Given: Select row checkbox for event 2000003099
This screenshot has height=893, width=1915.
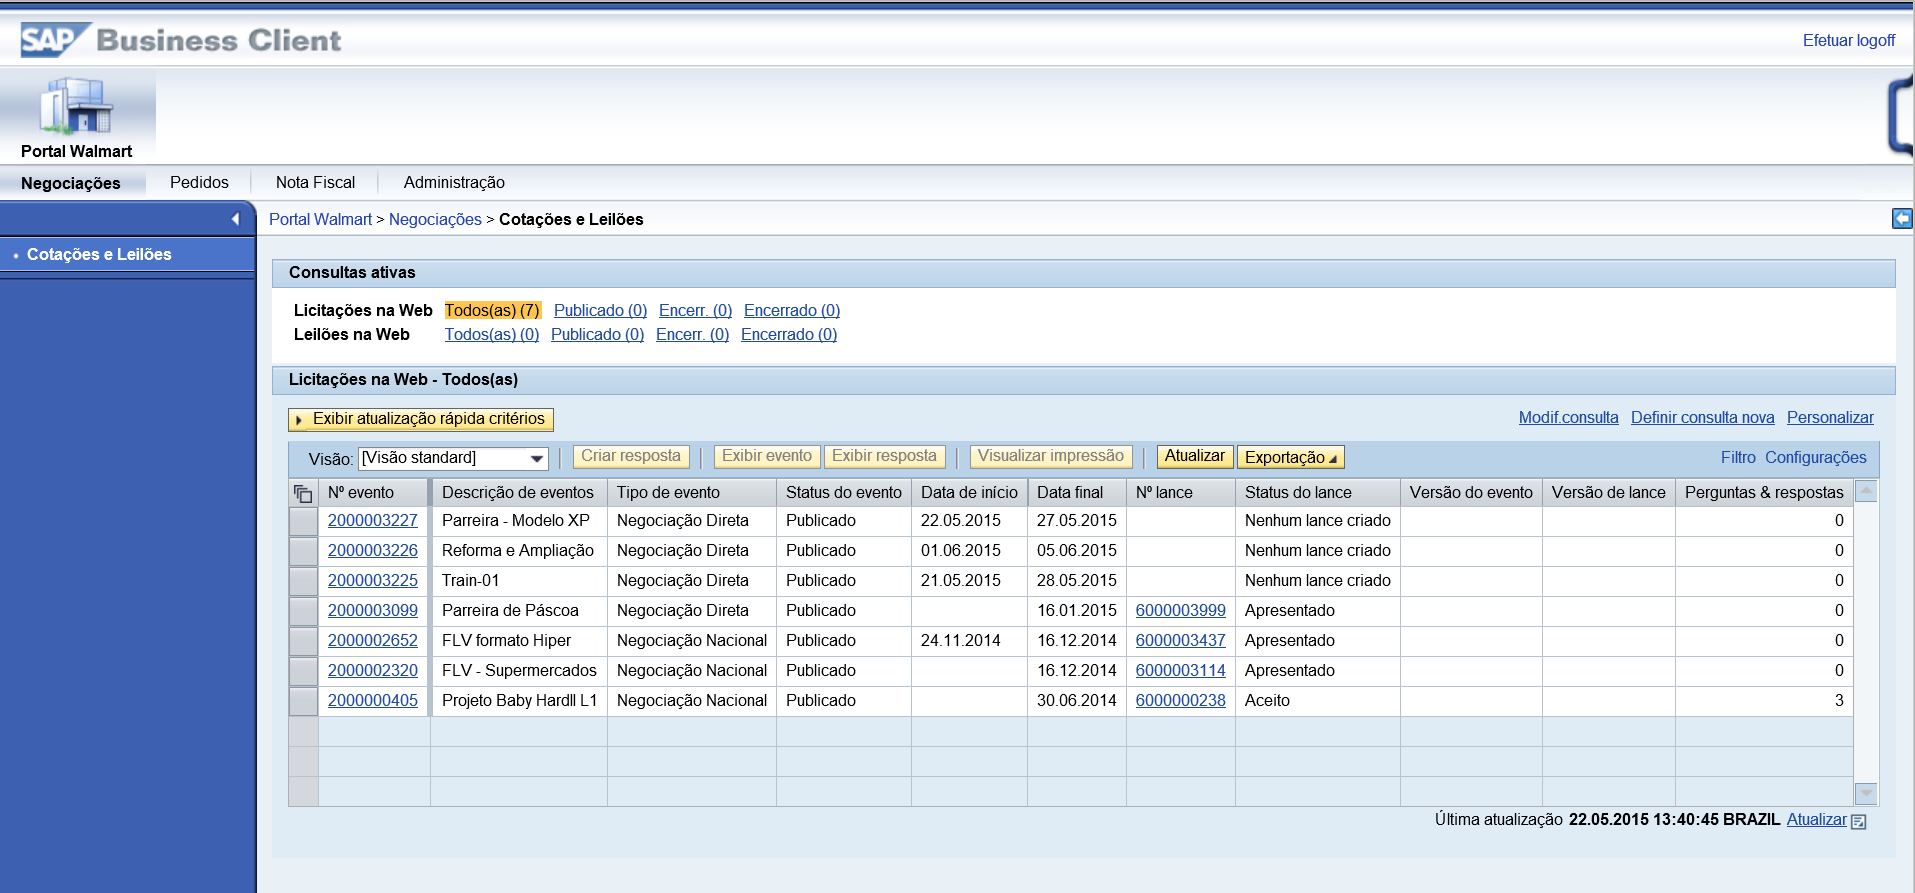Looking at the screenshot, I should [x=303, y=611].
